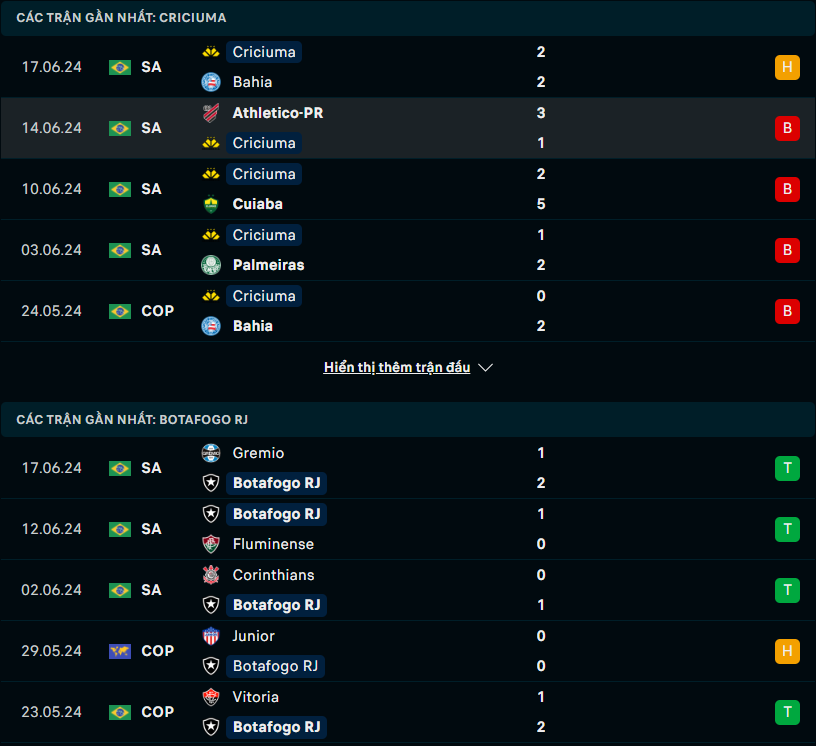Image resolution: width=816 pixels, height=746 pixels.
Task: Click Cuiaba score 5
Action: tap(541, 204)
